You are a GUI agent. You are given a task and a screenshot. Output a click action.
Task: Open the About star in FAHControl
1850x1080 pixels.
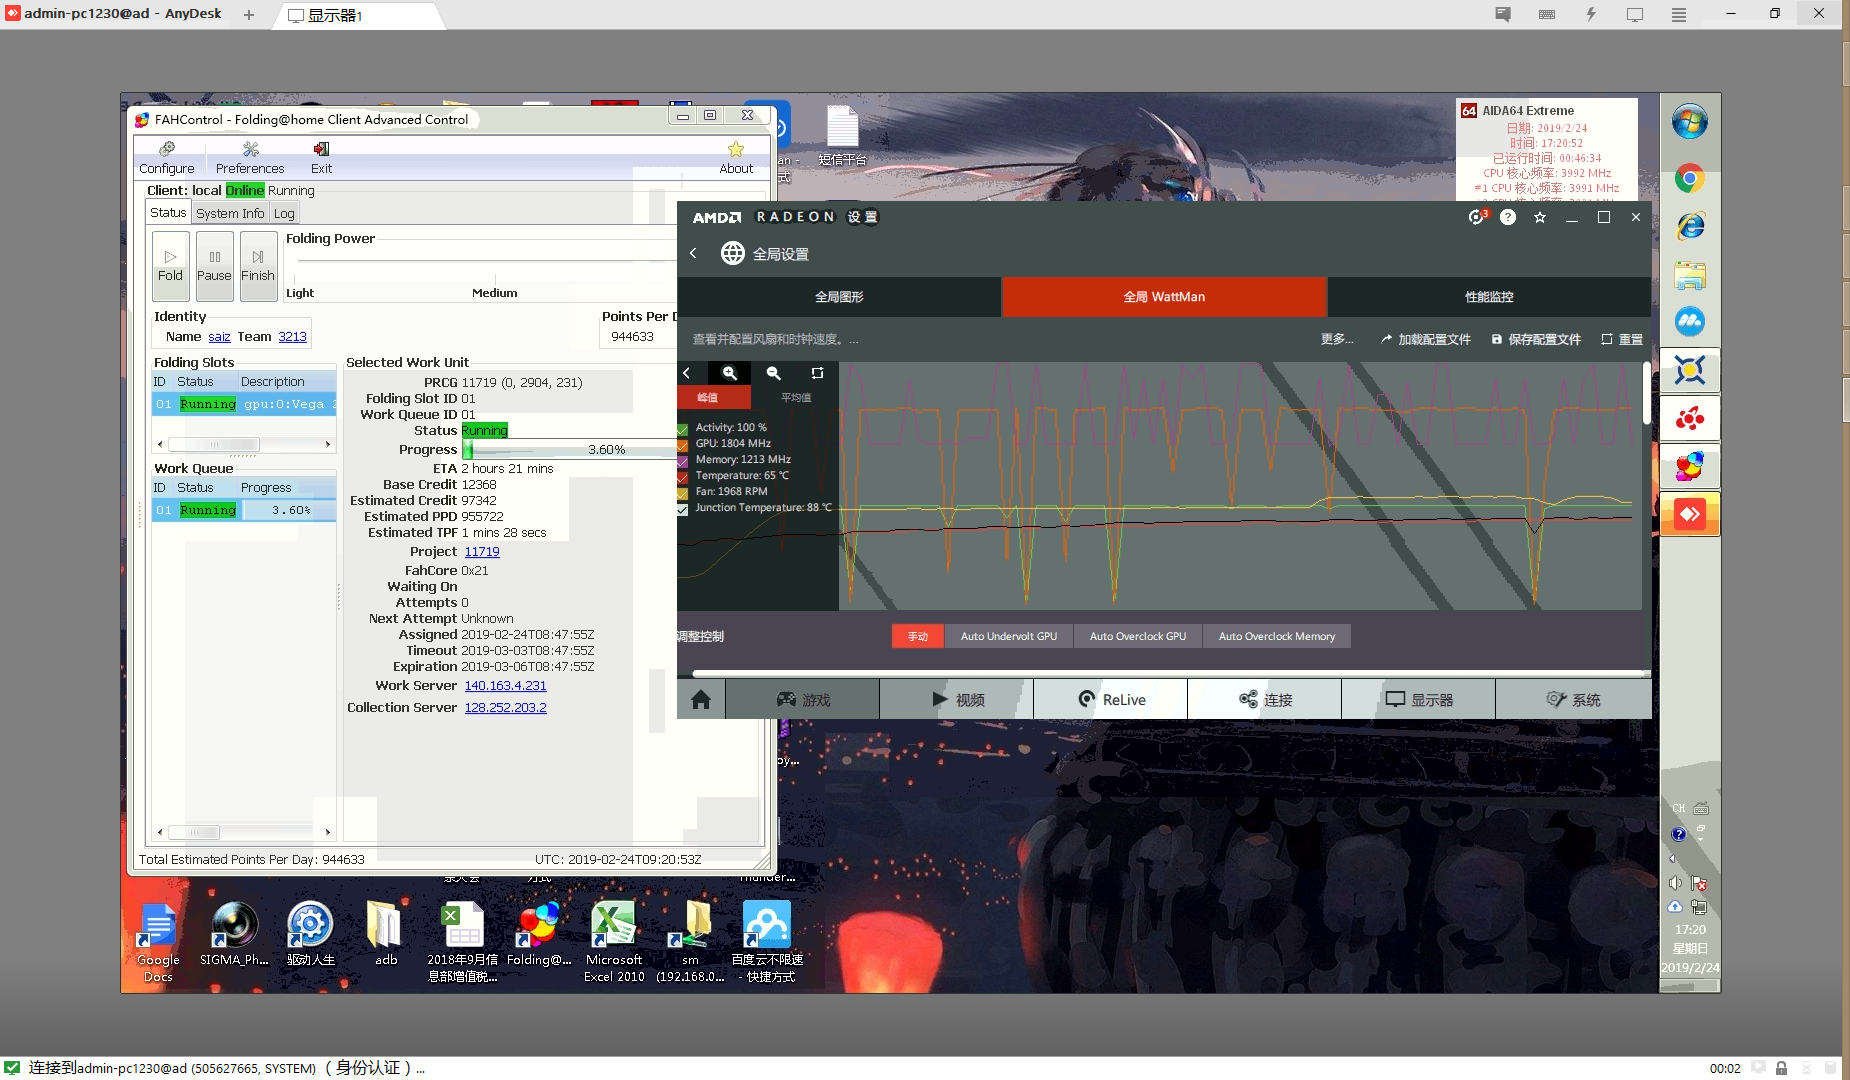coord(736,158)
